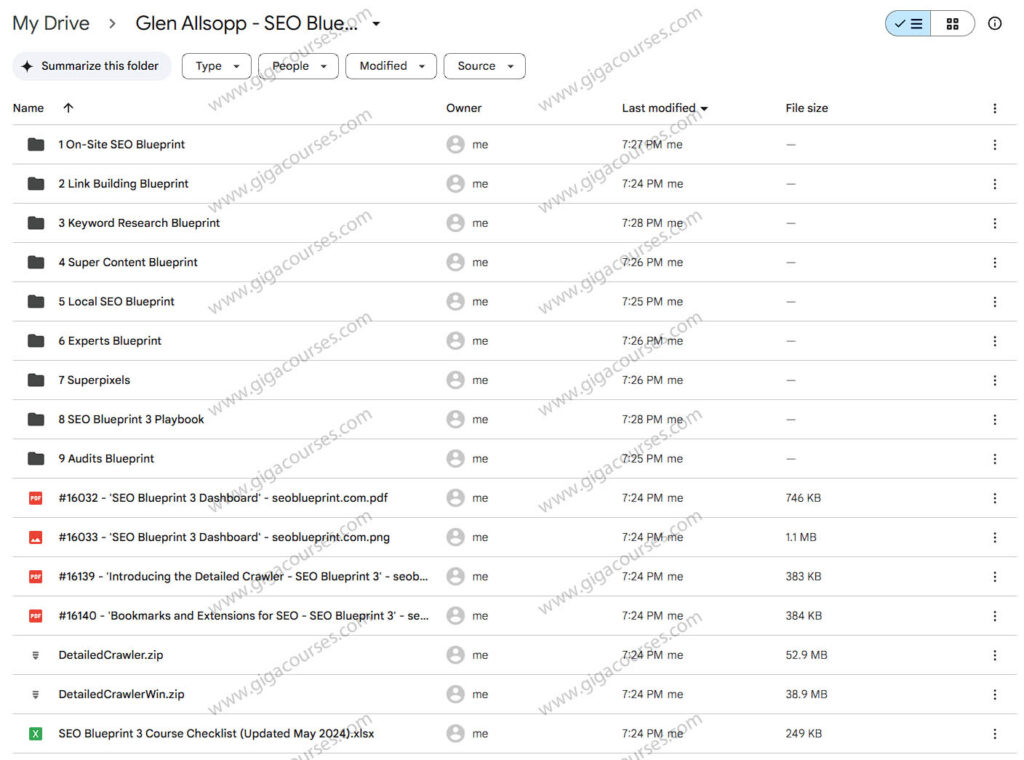Viewport: 1024px width, 760px height.
Task: Select file #16033 SEO Blueprint 3 Dashboard png name
Action: (224, 537)
